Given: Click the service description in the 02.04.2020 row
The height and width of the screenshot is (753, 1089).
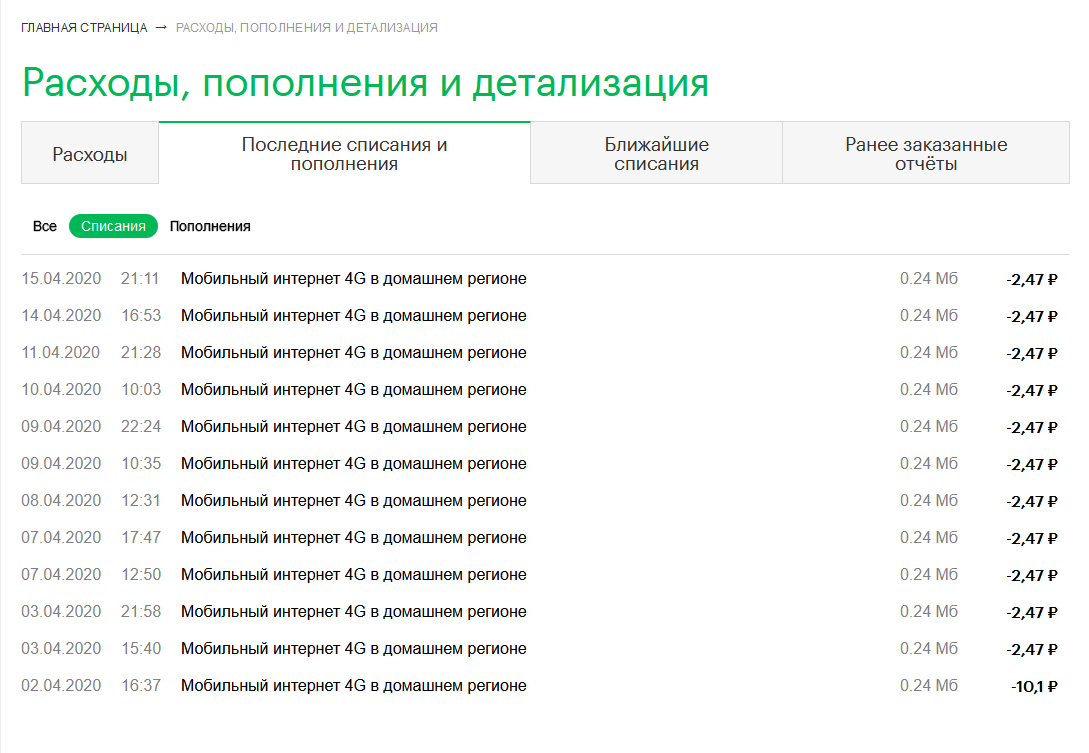Looking at the screenshot, I should click(x=354, y=686).
